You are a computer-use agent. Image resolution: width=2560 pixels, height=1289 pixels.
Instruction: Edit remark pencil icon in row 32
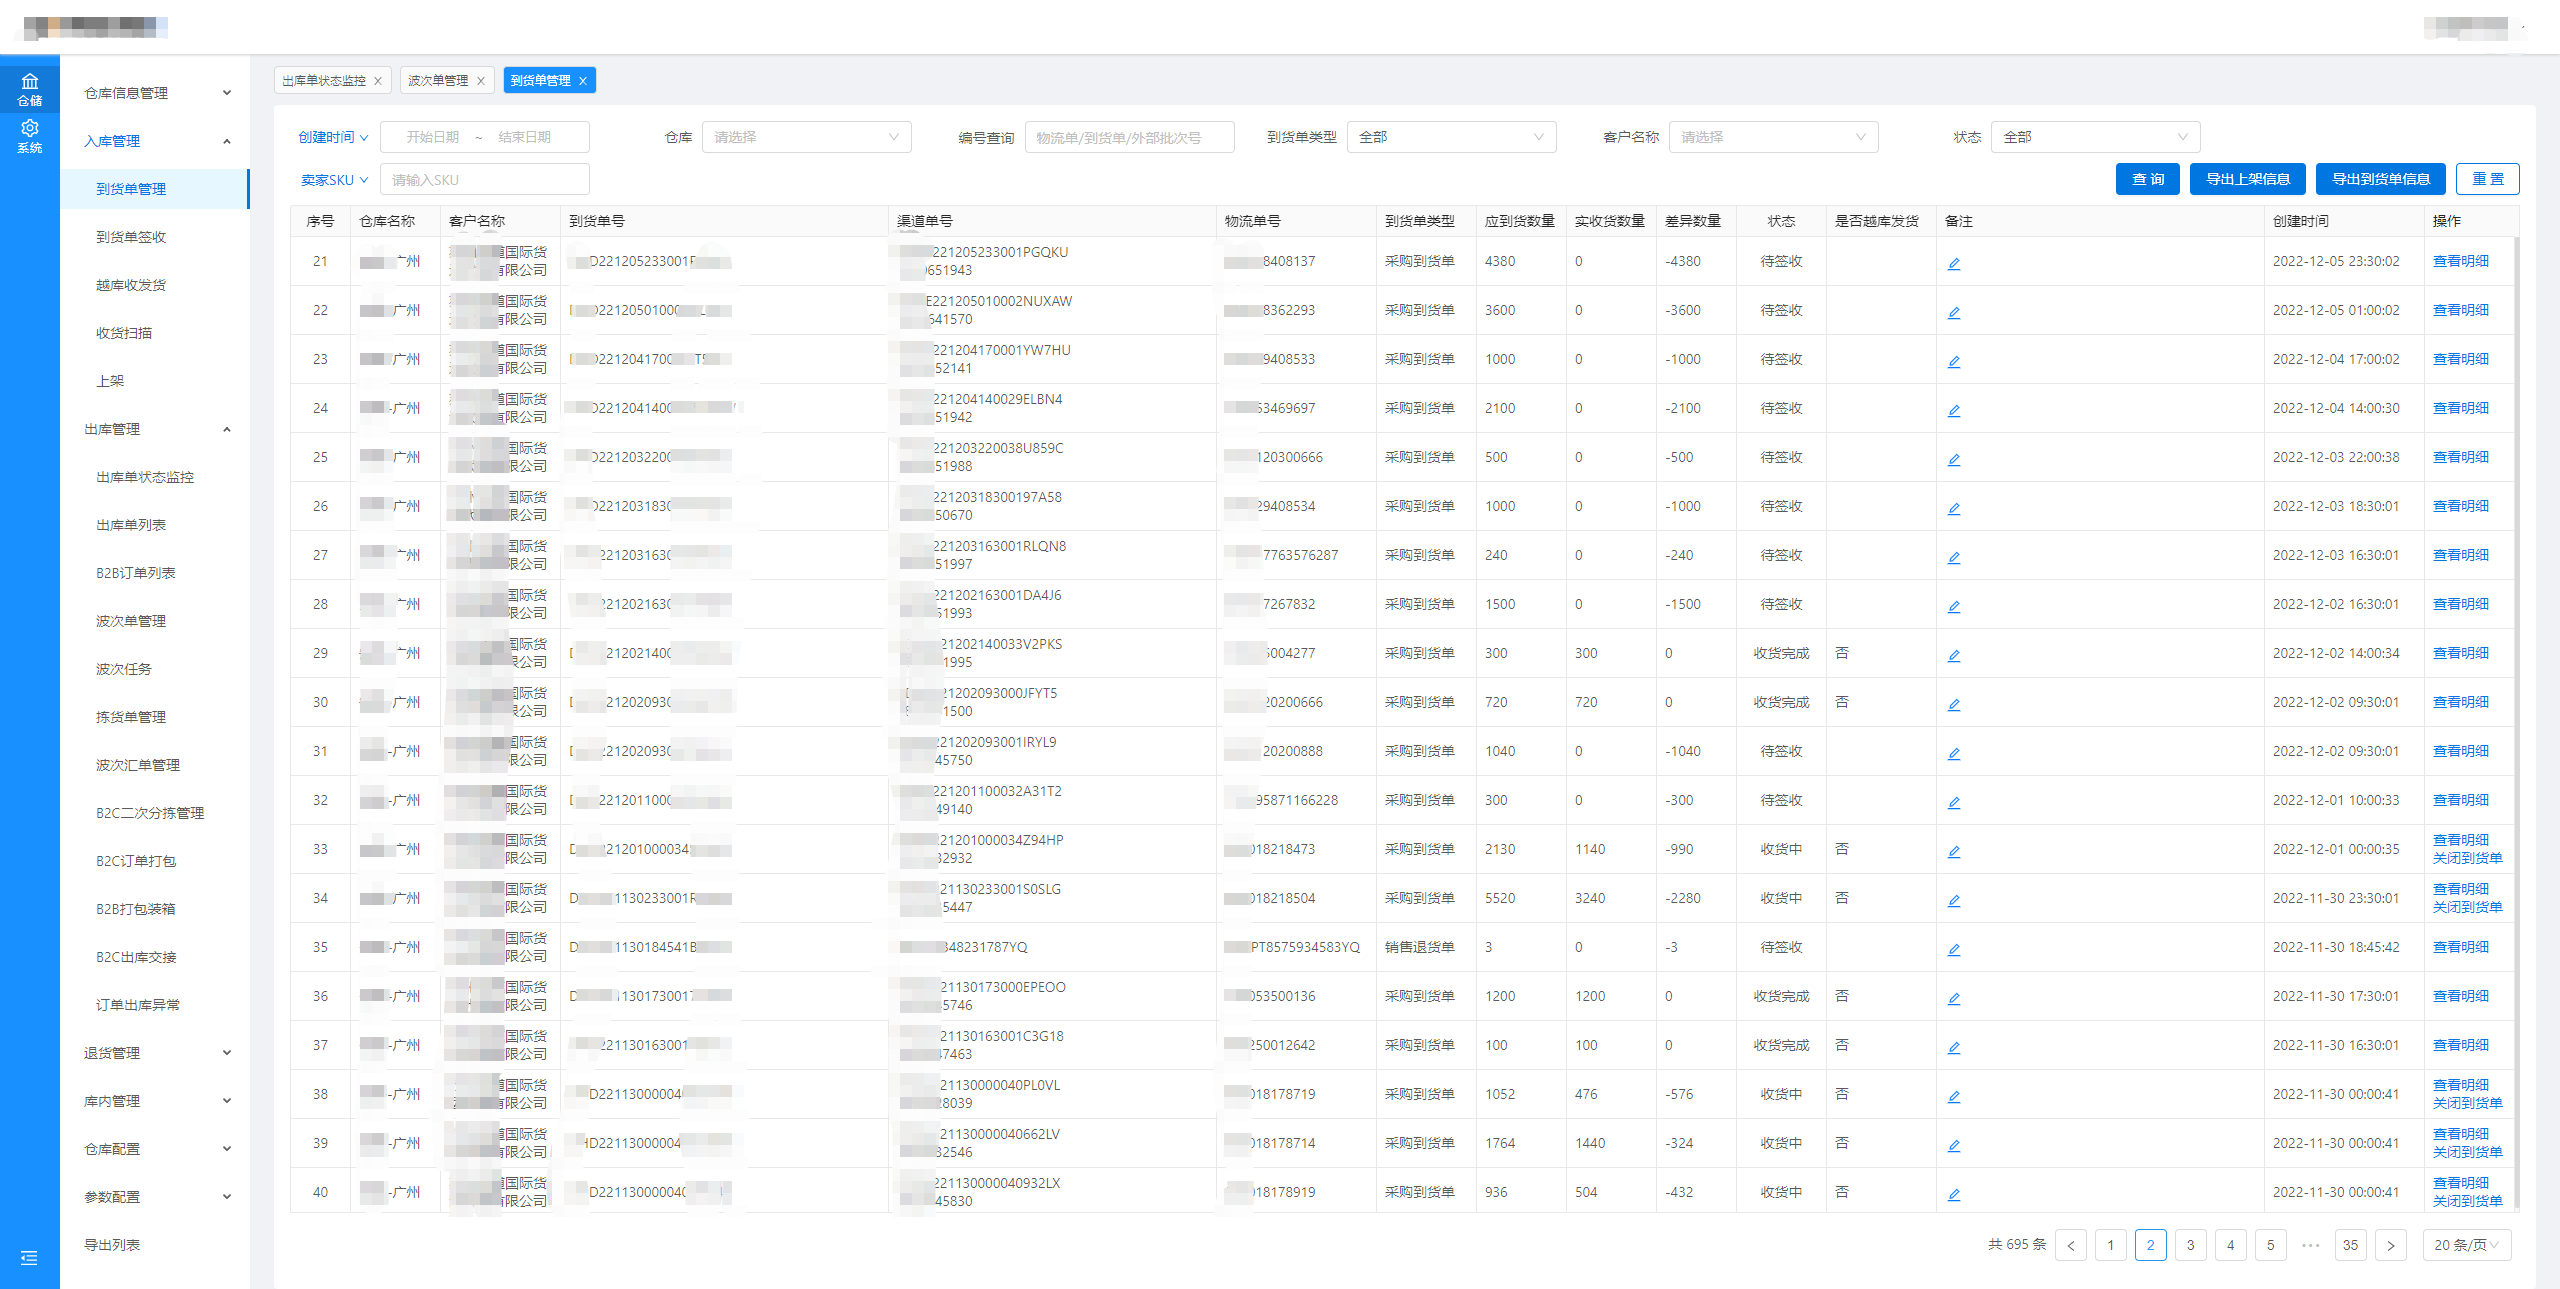click(x=1954, y=802)
